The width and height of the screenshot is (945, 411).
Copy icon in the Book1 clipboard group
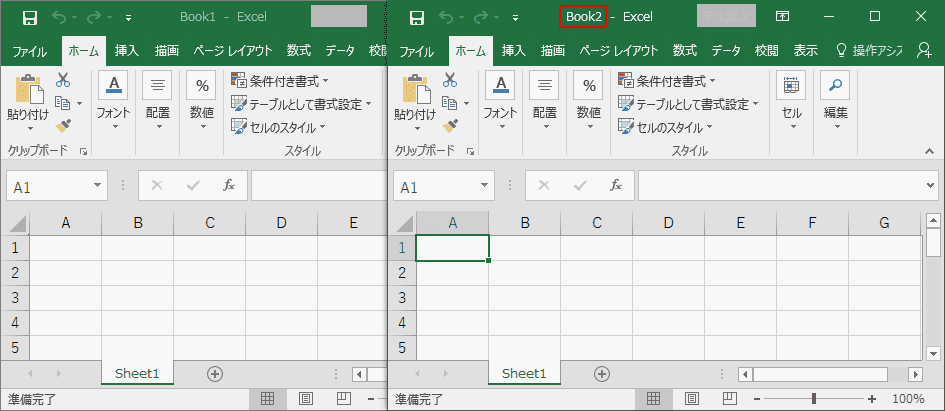click(63, 103)
